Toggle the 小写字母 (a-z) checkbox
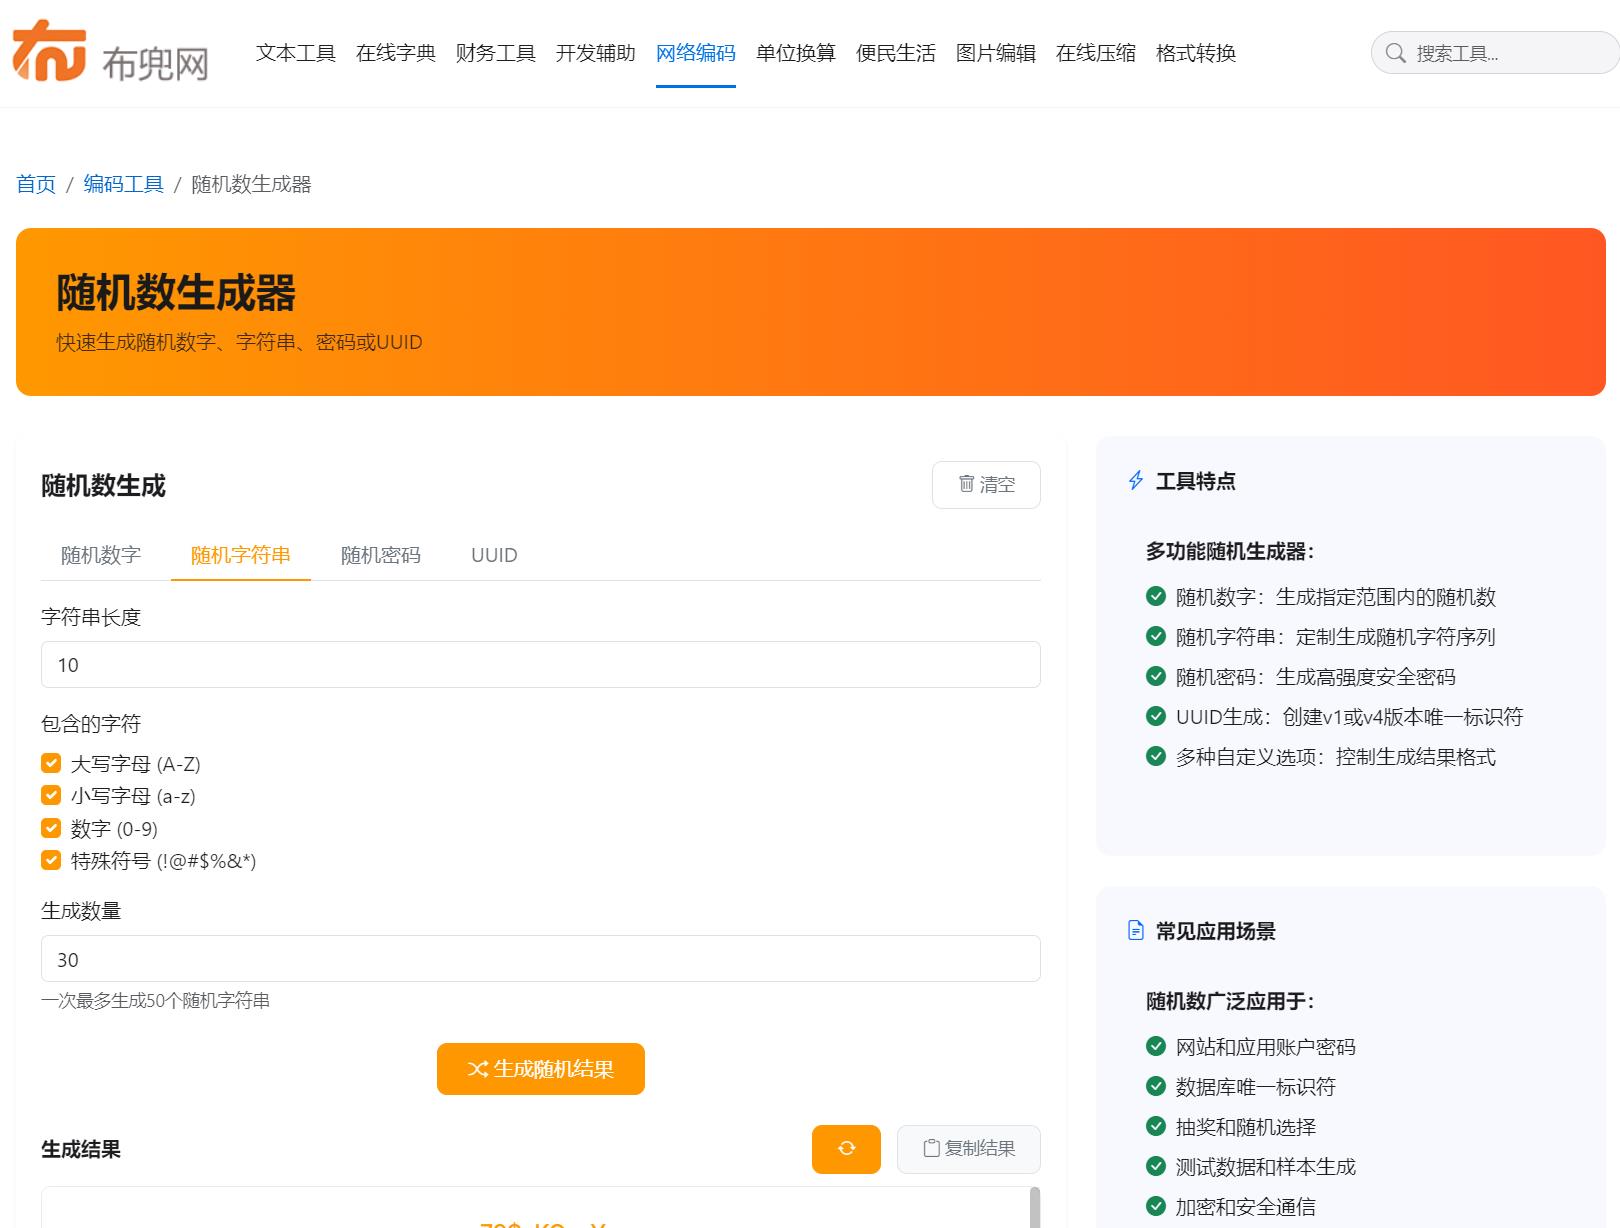This screenshot has width=1620, height=1228. [x=50, y=795]
